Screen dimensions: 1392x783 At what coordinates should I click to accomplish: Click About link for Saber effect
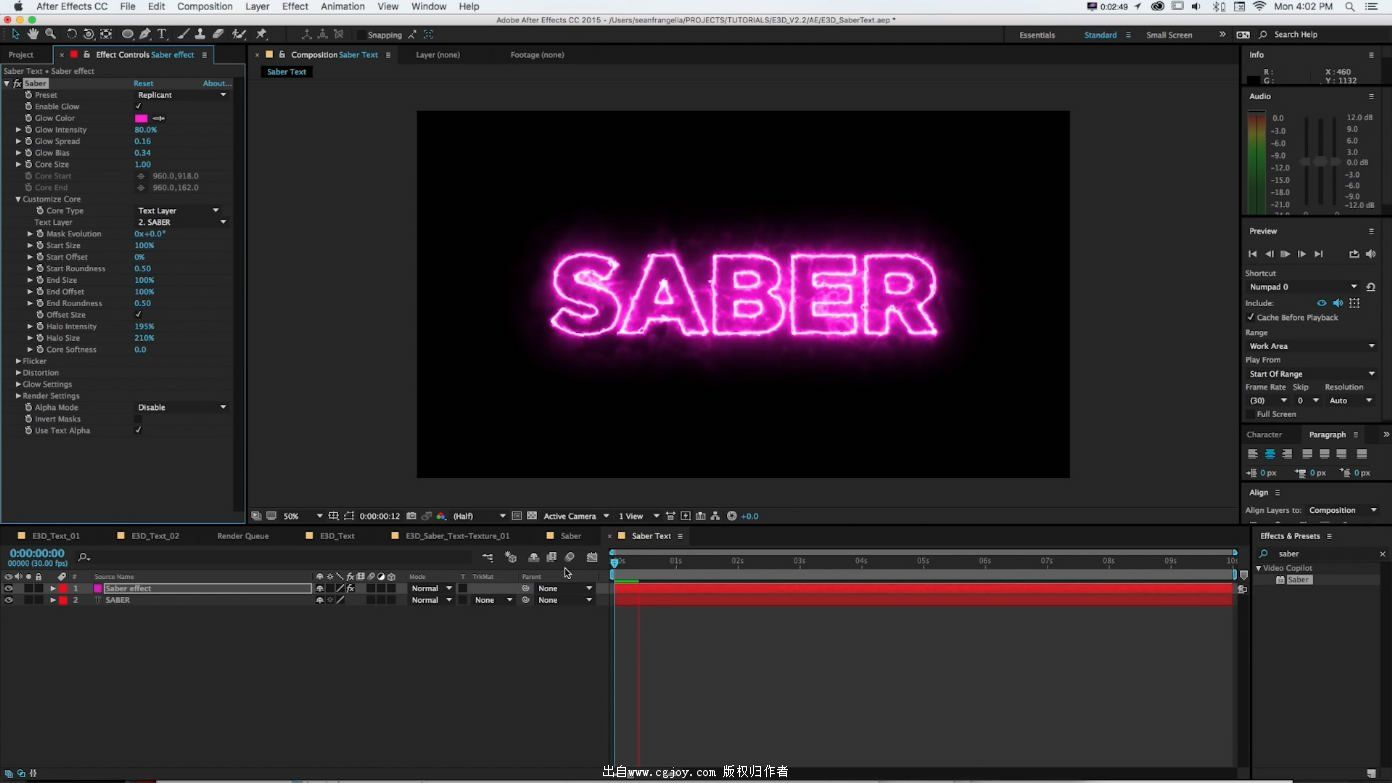click(x=216, y=83)
